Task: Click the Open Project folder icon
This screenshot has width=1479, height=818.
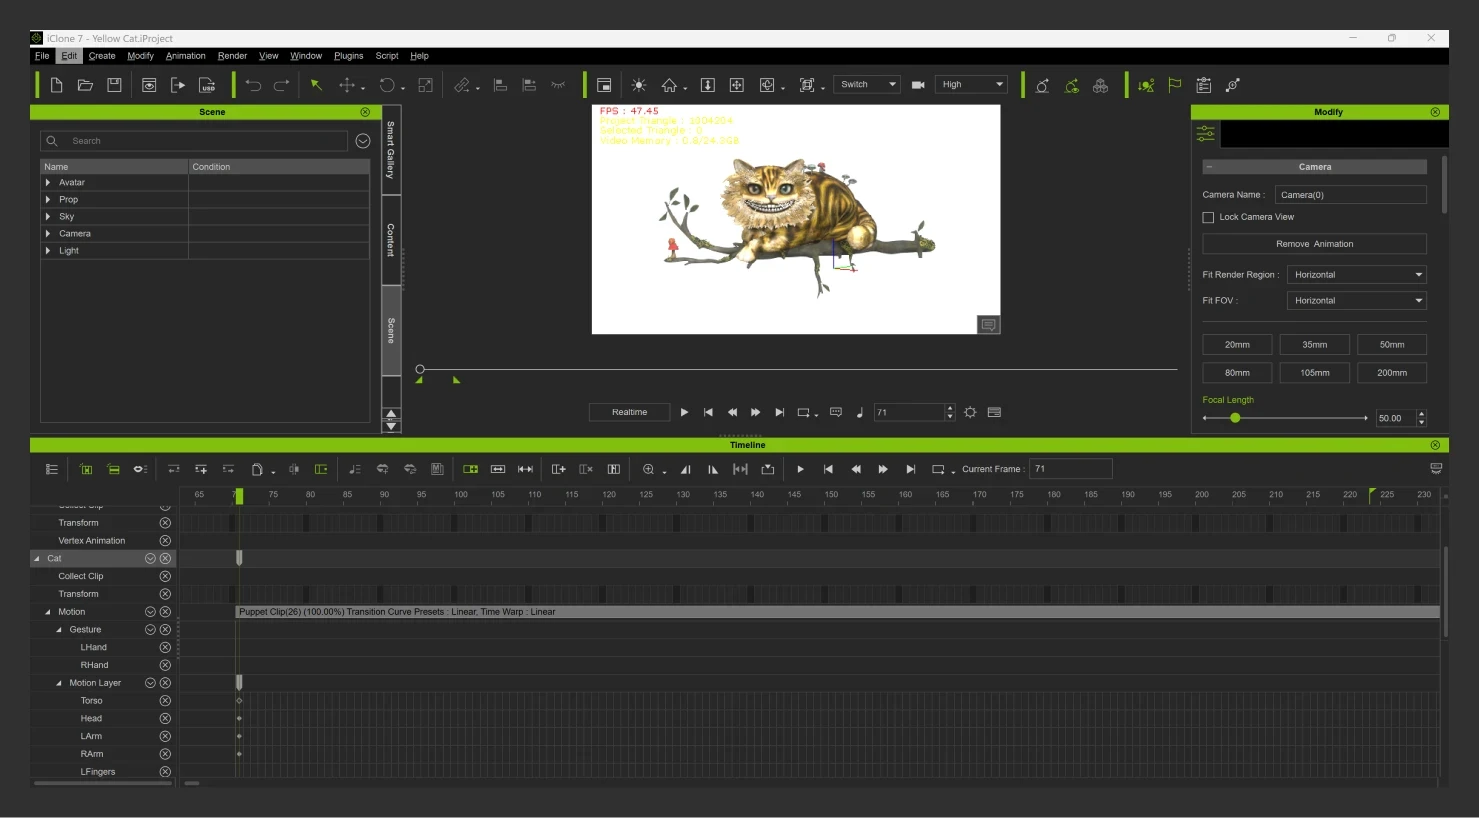Action: point(86,85)
